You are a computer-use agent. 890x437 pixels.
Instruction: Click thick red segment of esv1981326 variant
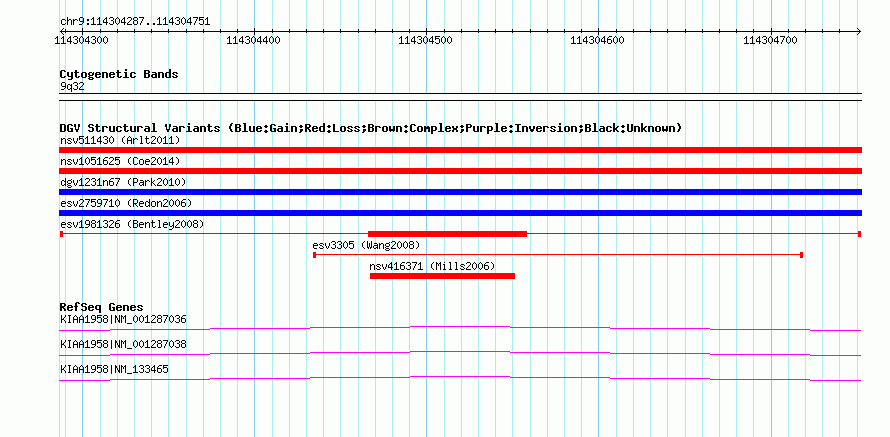(447, 234)
